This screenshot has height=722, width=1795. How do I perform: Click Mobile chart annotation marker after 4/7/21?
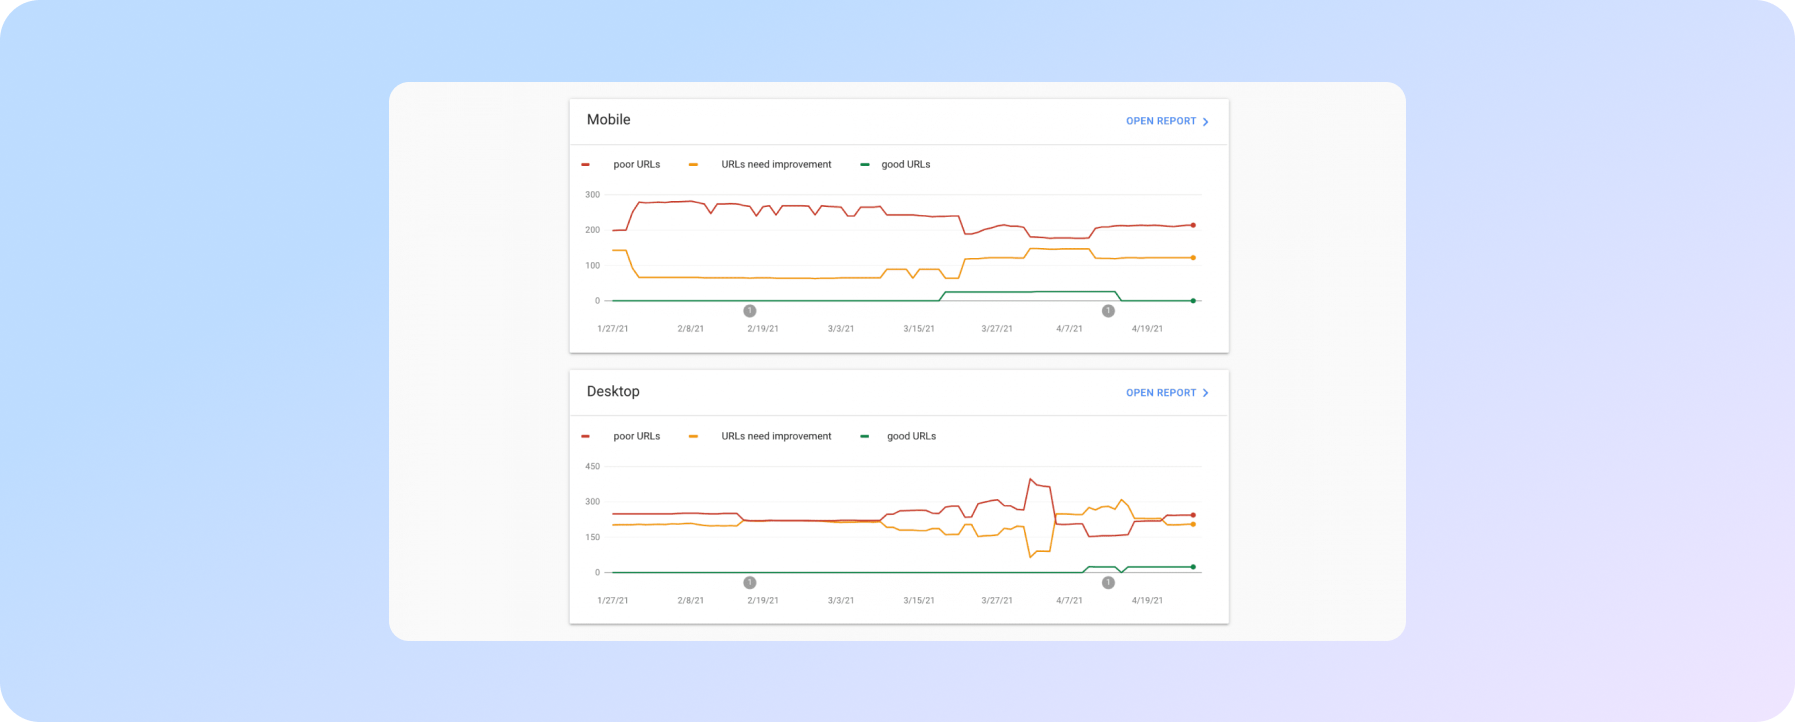1108,311
